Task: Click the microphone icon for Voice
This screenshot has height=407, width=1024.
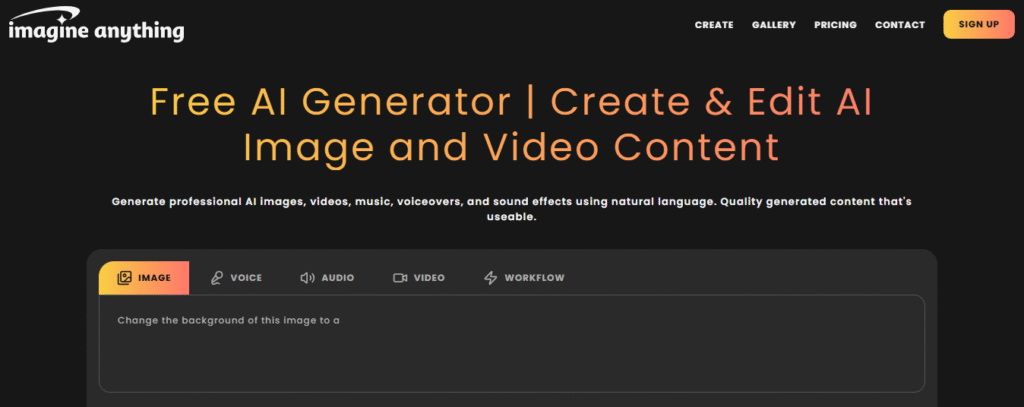Action: pos(216,278)
